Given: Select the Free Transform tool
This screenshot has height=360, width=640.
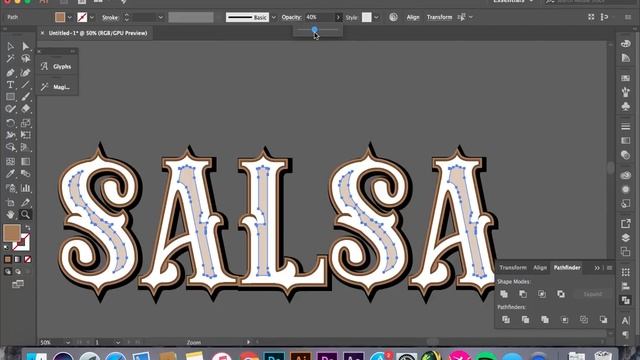Looking at the screenshot, I should click(26, 135).
